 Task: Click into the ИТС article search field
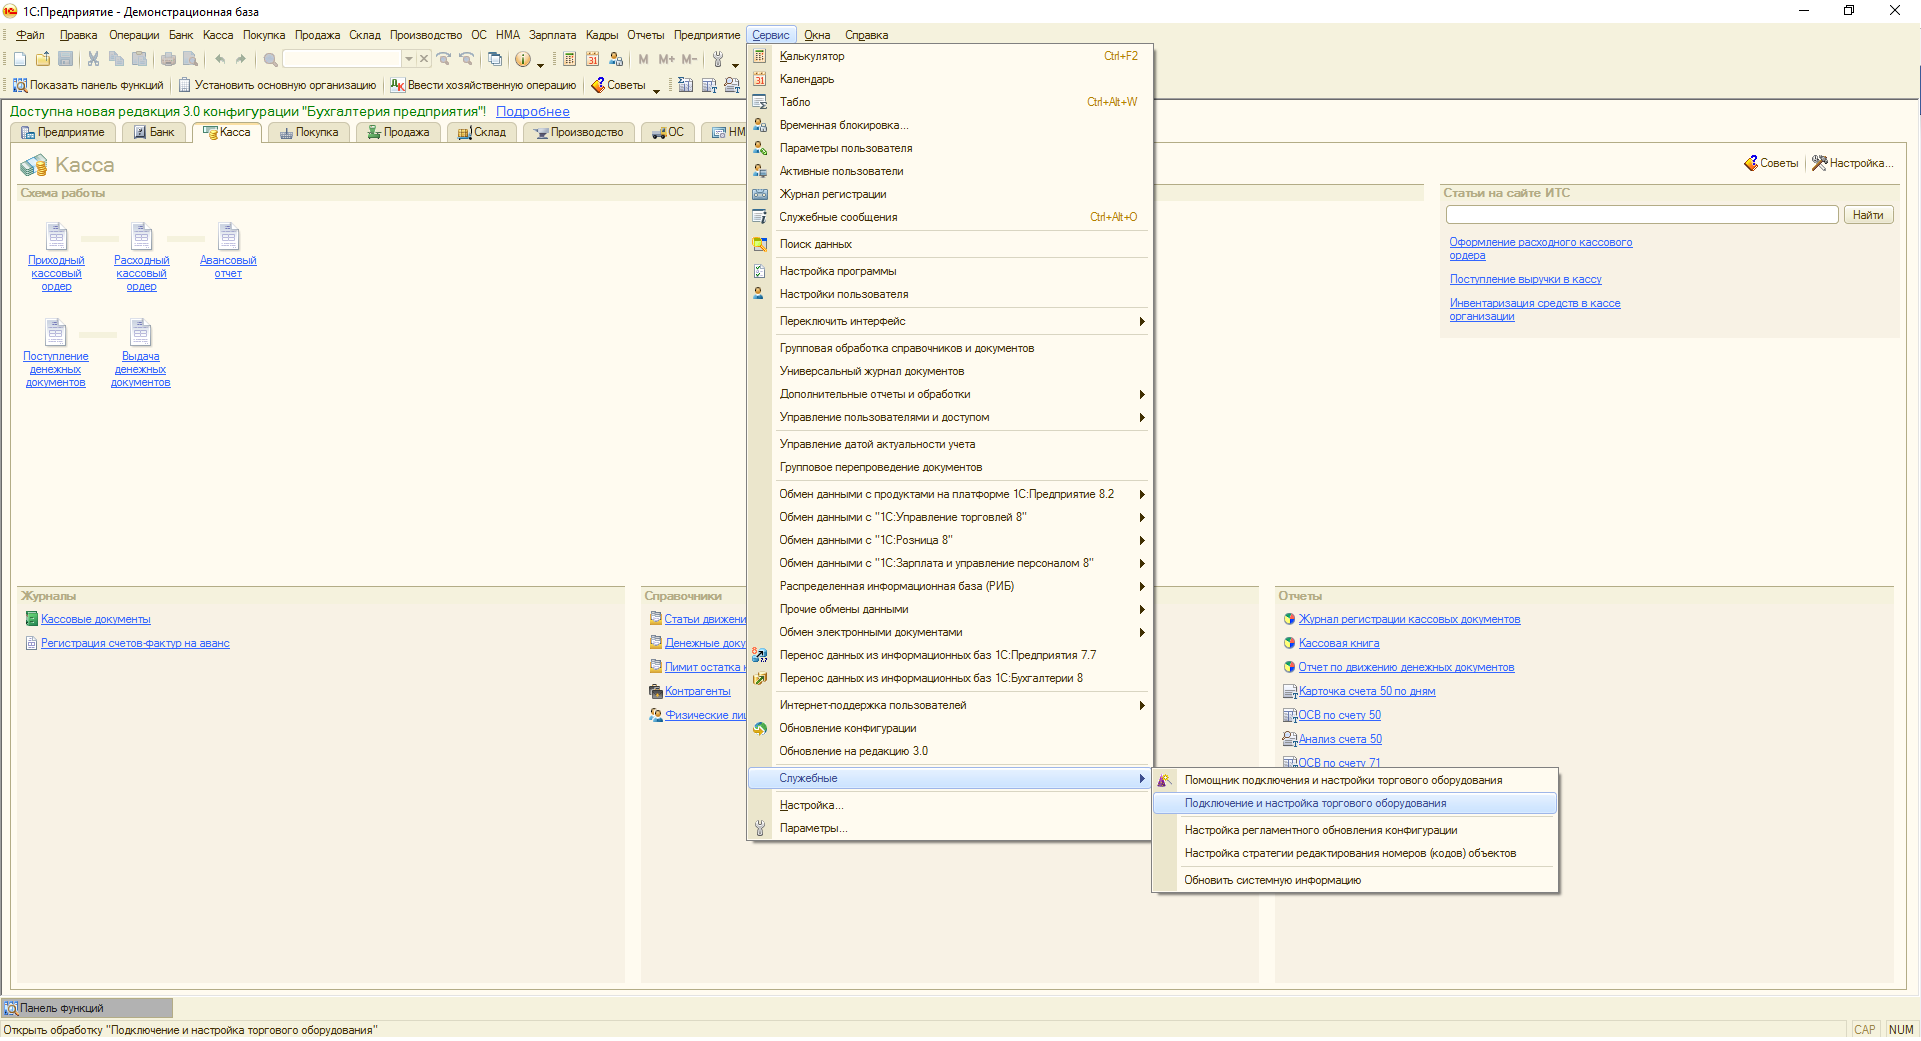[x=1642, y=215]
